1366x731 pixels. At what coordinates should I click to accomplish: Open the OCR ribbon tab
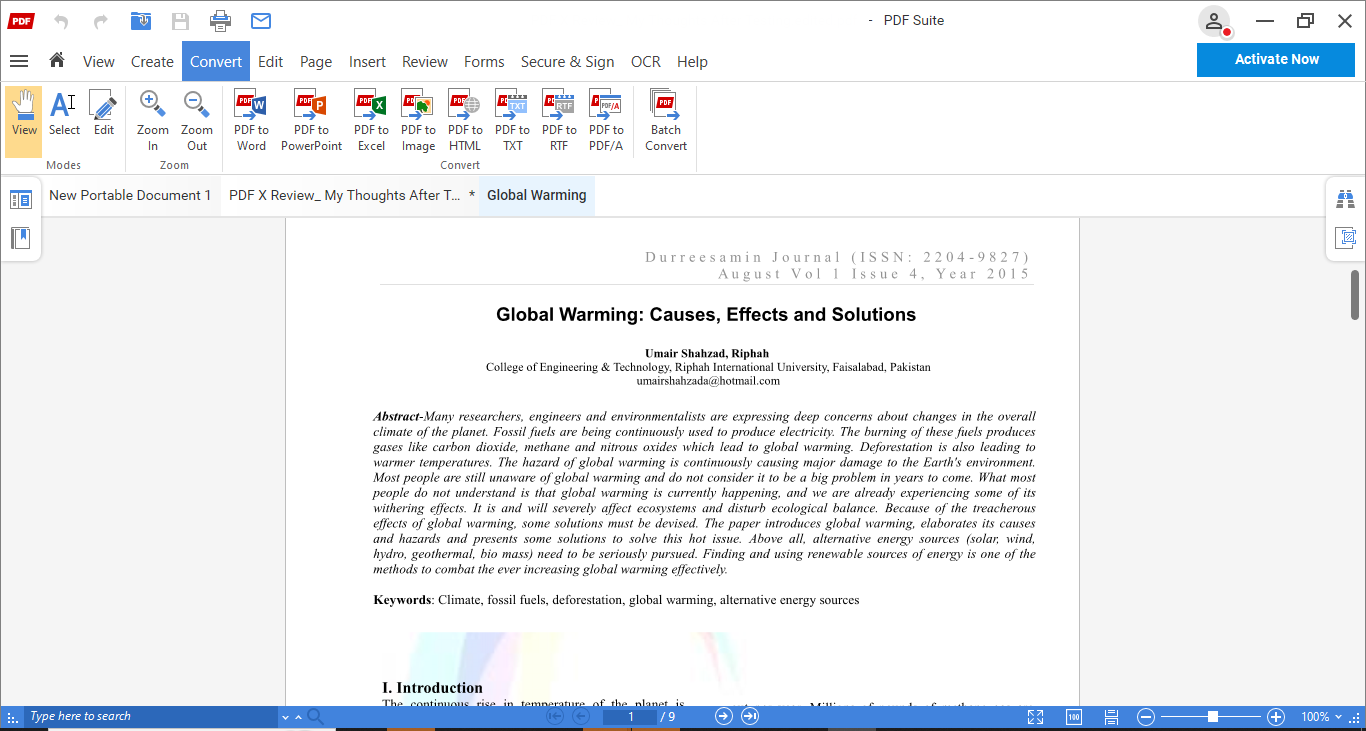coord(645,61)
